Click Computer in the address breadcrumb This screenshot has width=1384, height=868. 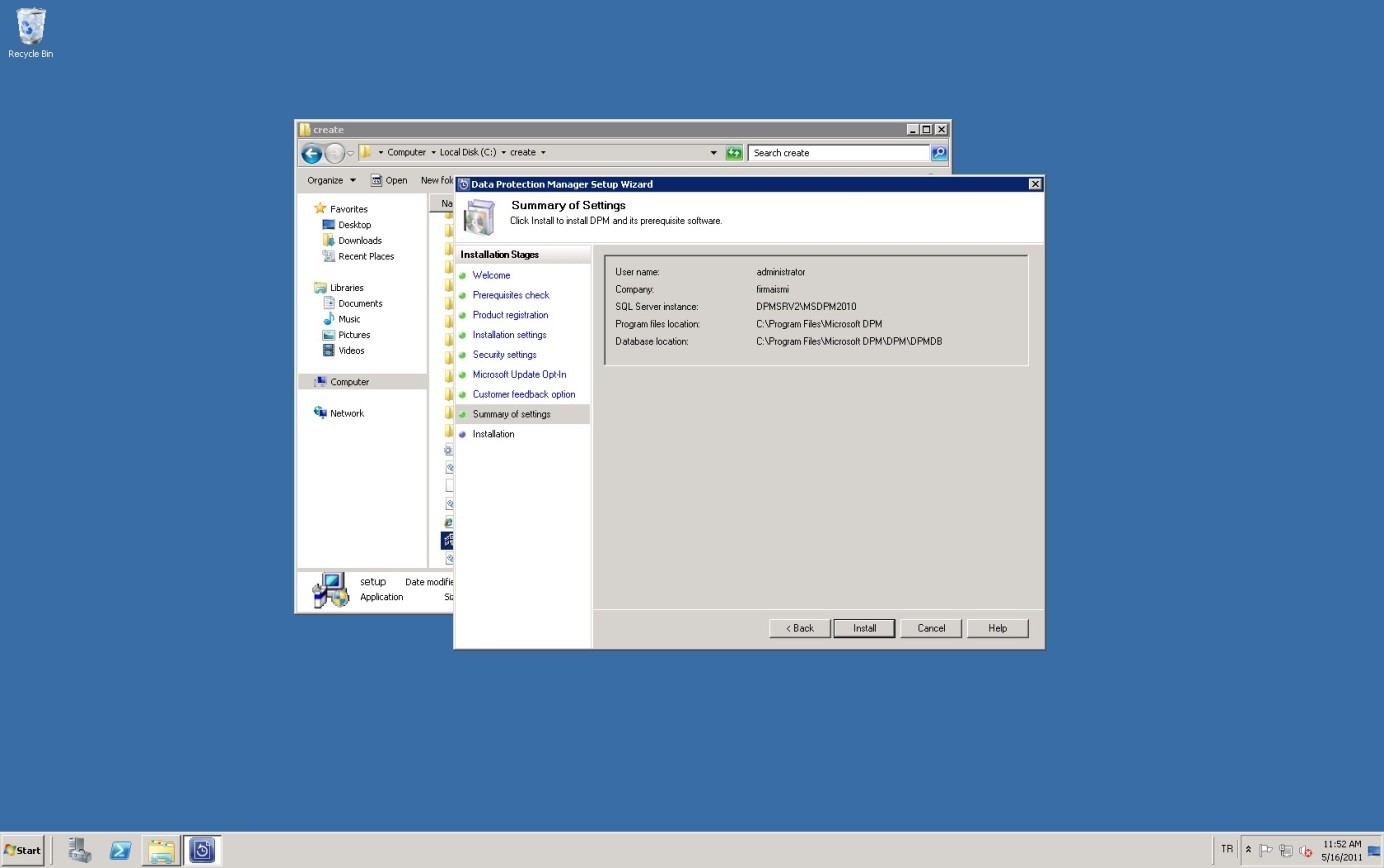click(406, 153)
